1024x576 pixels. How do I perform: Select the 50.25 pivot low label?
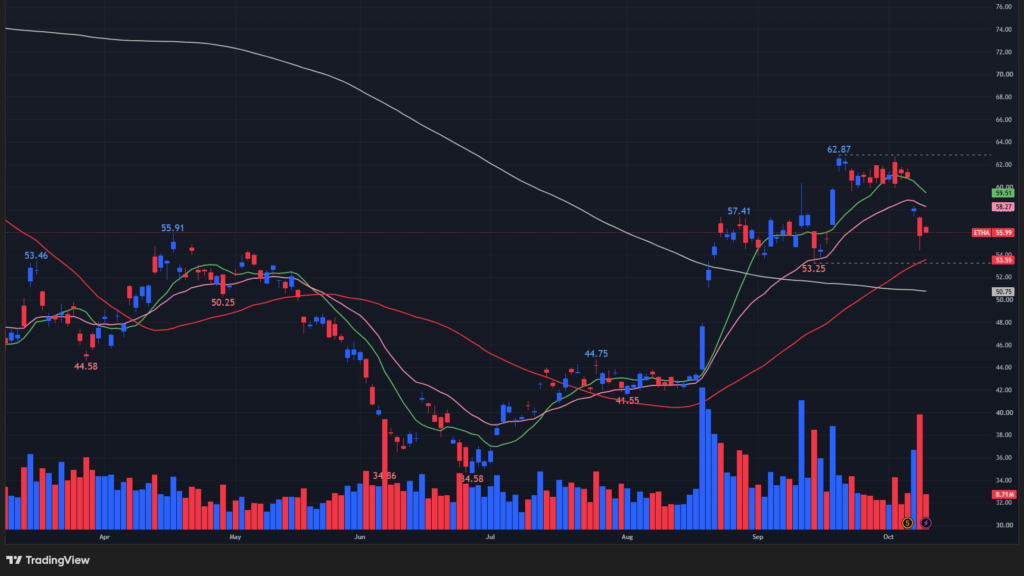[x=223, y=302]
